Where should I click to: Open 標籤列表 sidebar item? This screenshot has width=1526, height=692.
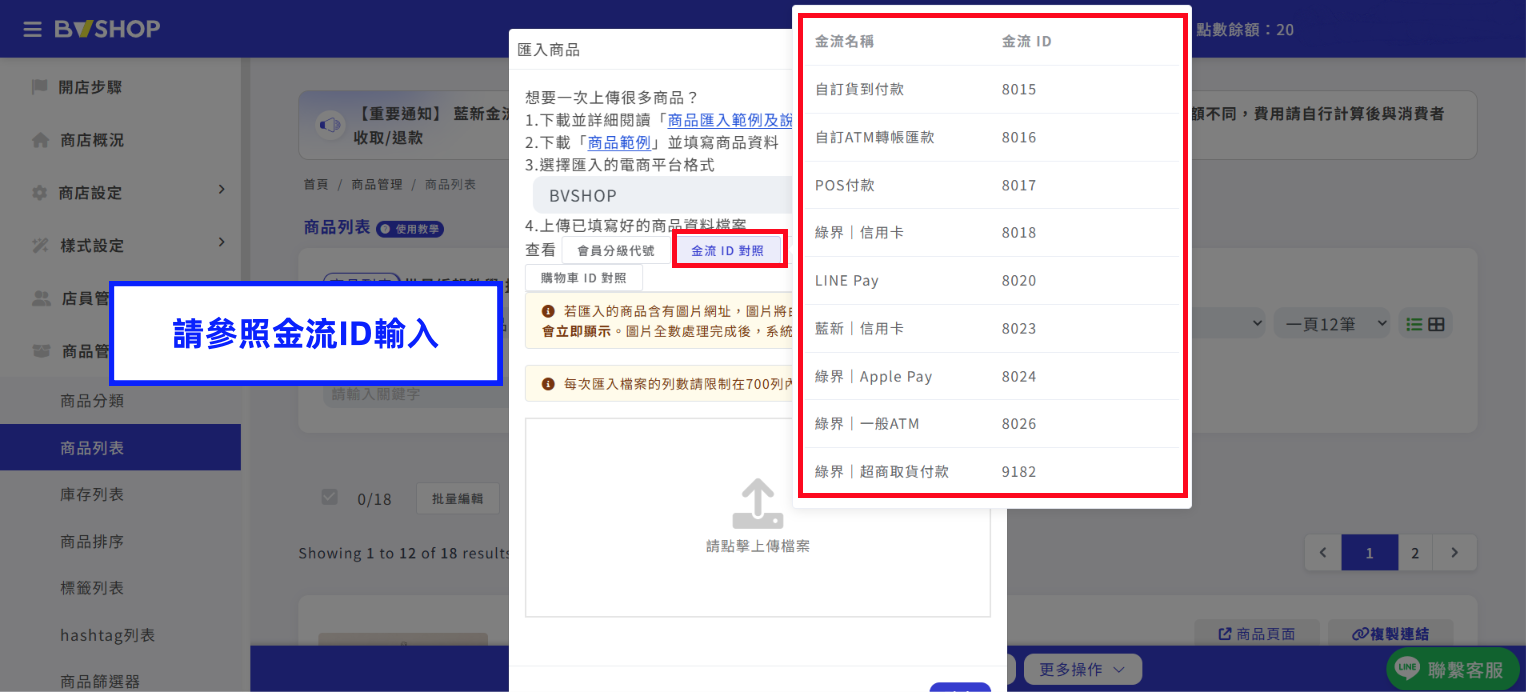92,588
